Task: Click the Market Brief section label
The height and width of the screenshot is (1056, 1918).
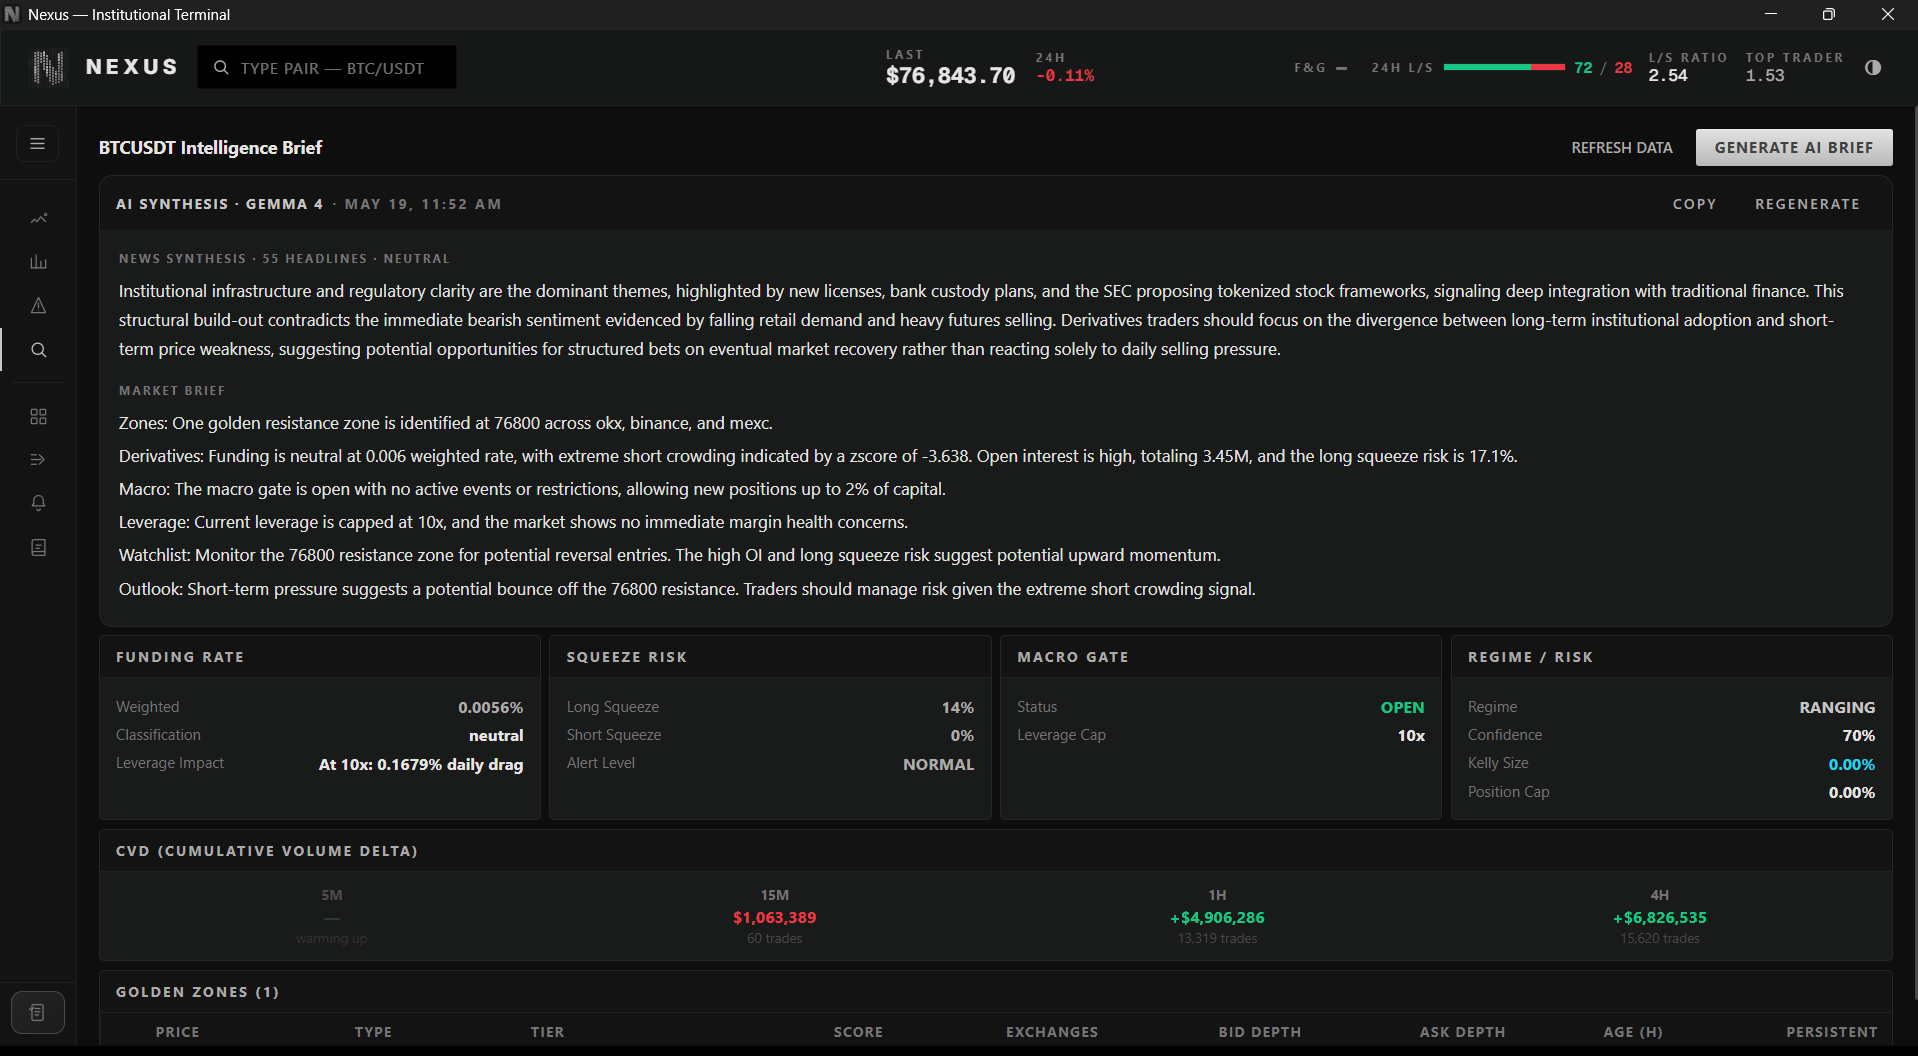Action: (x=172, y=391)
